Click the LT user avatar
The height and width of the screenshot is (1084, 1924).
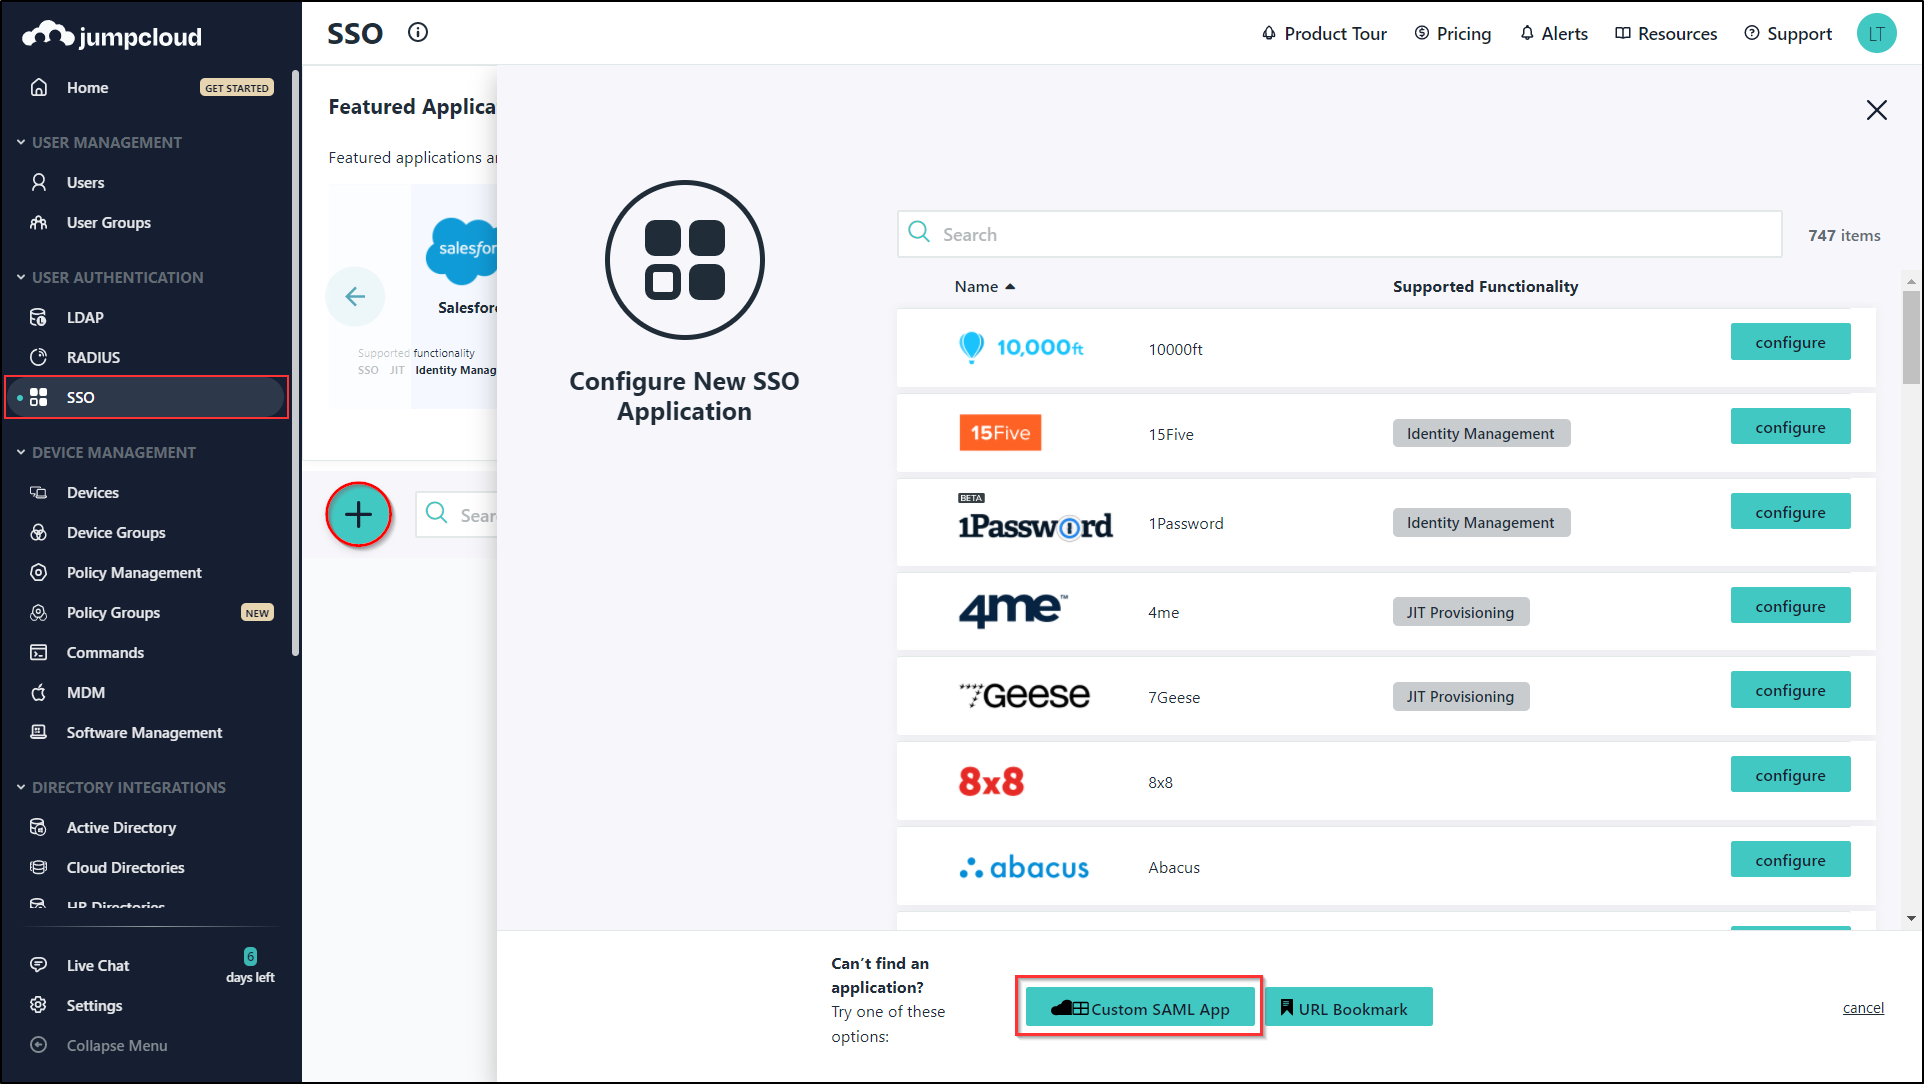[x=1876, y=33]
